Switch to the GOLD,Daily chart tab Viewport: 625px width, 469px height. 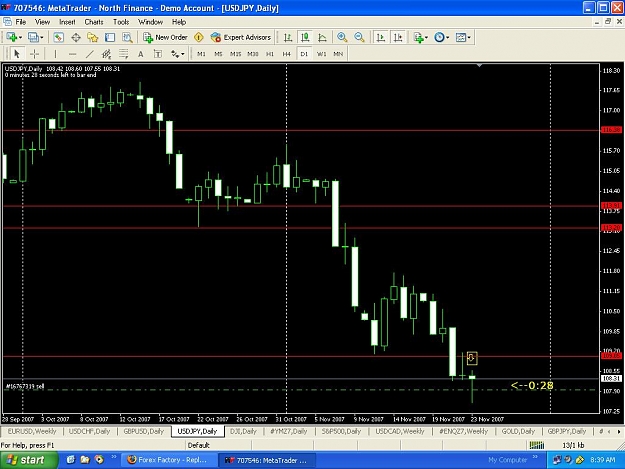click(518, 431)
